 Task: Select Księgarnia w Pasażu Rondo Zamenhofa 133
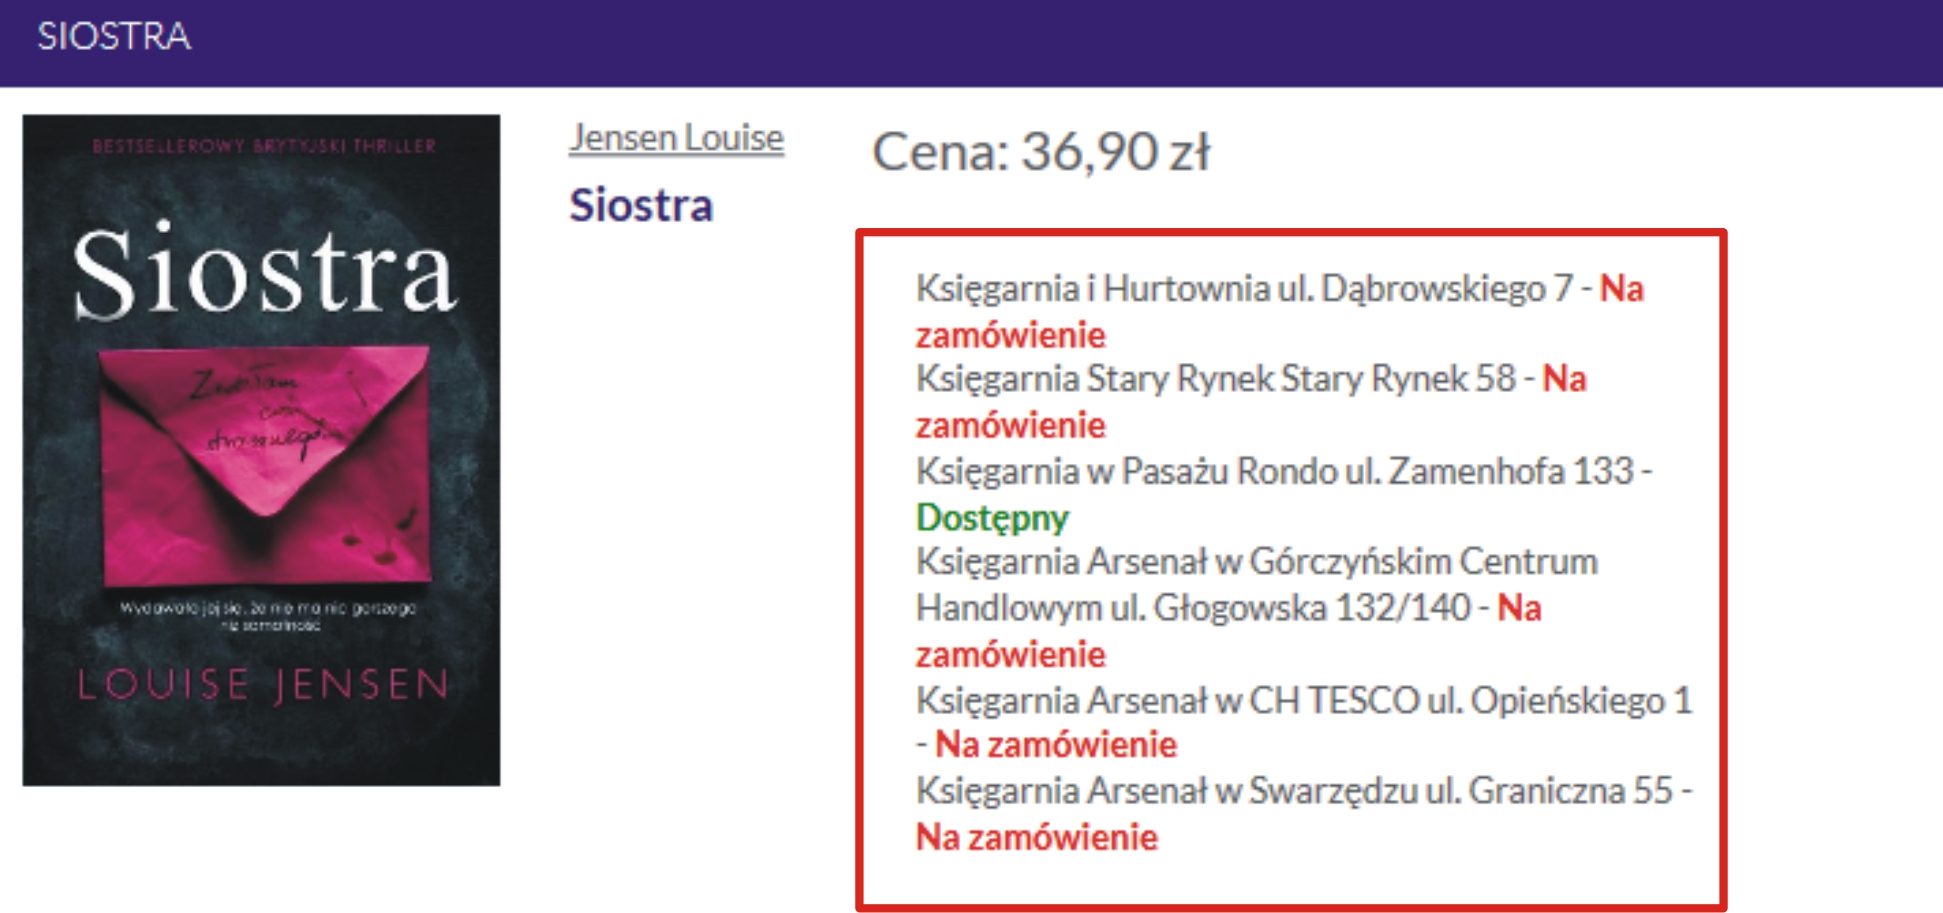(1274, 471)
